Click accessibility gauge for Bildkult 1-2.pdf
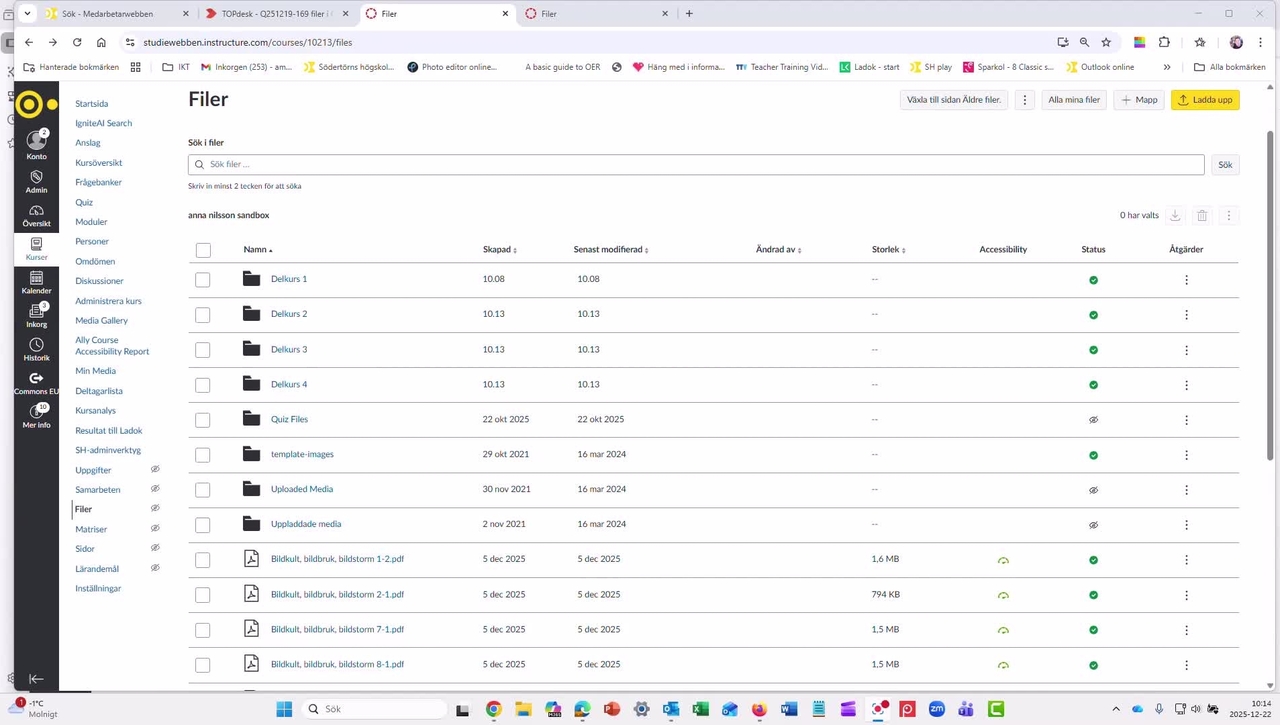 [x=1003, y=560]
